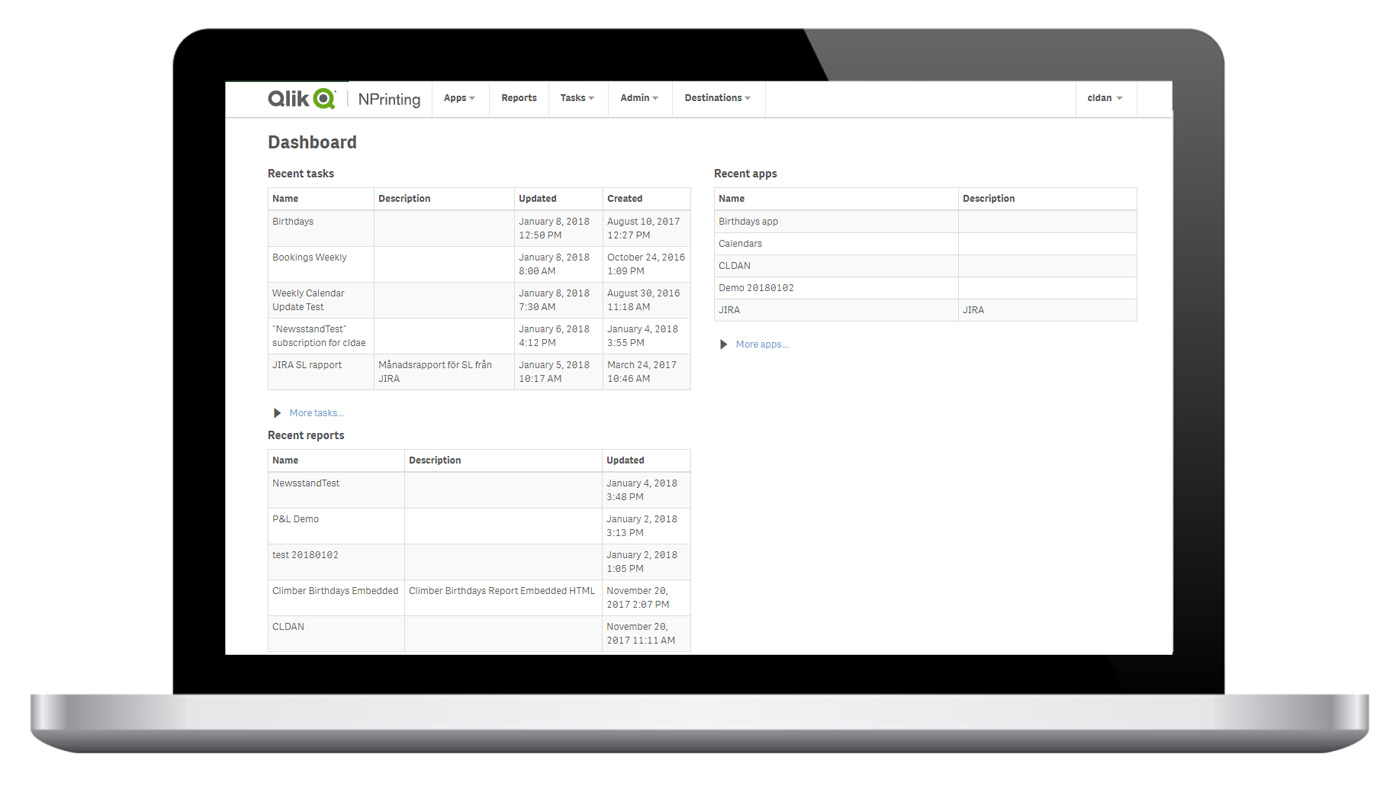Click the Calendars app entry
The width and height of the screenshot is (1400, 788).
click(740, 244)
